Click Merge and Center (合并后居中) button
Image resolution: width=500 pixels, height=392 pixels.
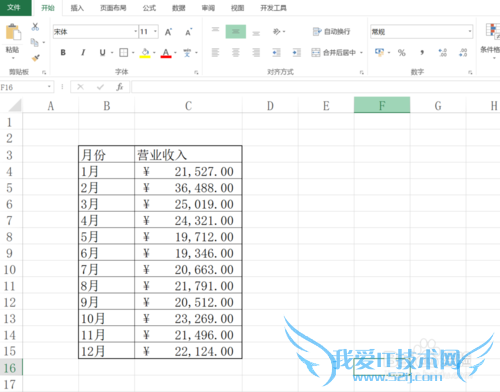(x=334, y=52)
